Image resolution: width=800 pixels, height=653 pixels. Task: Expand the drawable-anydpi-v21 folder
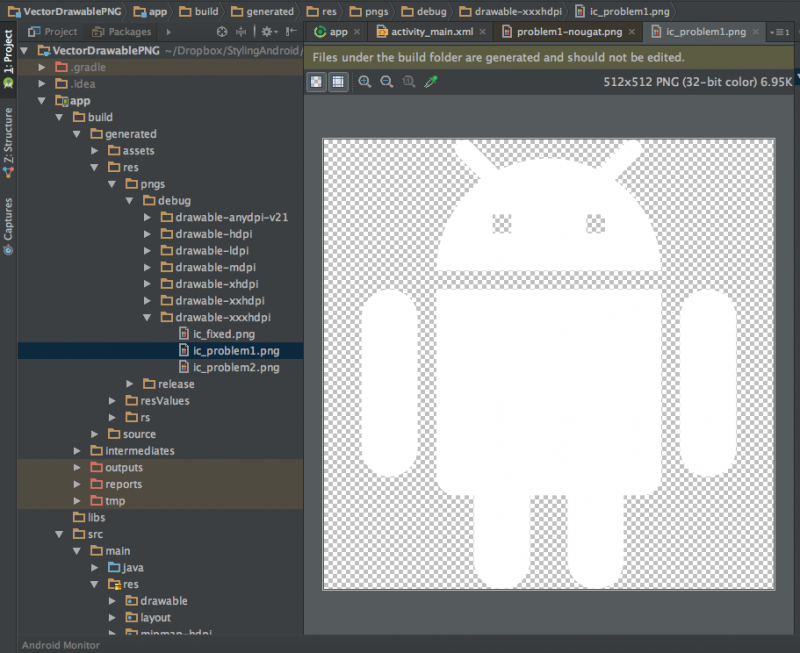coord(147,218)
